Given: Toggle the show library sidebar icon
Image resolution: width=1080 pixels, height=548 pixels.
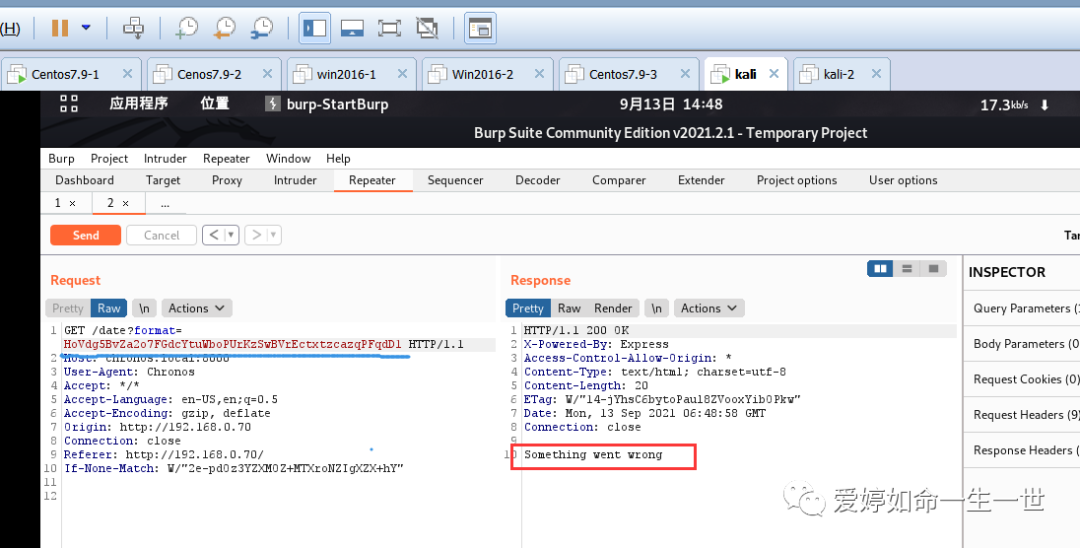Looking at the screenshot, I should coord(315,28).
